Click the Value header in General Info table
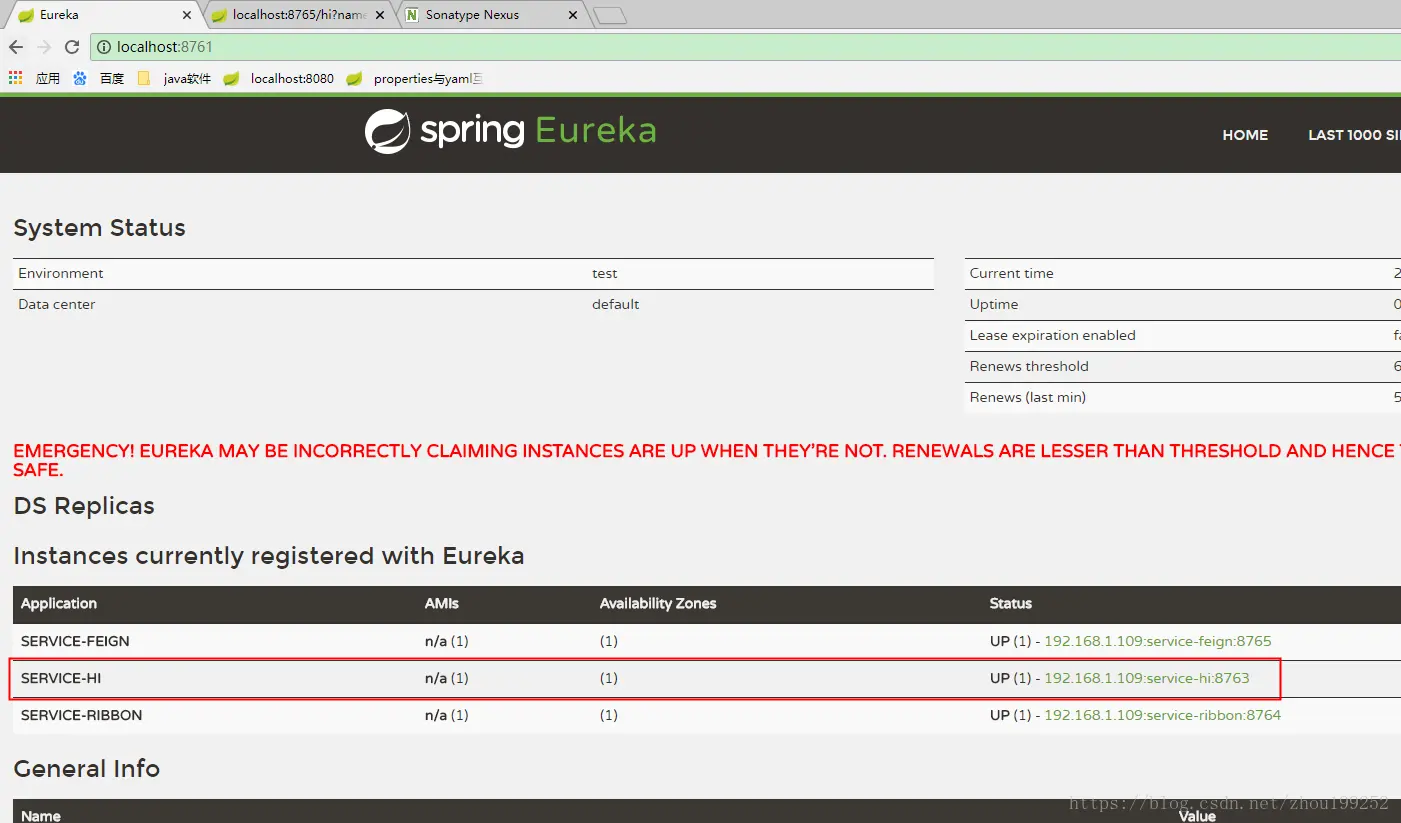1401x823 pixels. [x=1197, y=816]
